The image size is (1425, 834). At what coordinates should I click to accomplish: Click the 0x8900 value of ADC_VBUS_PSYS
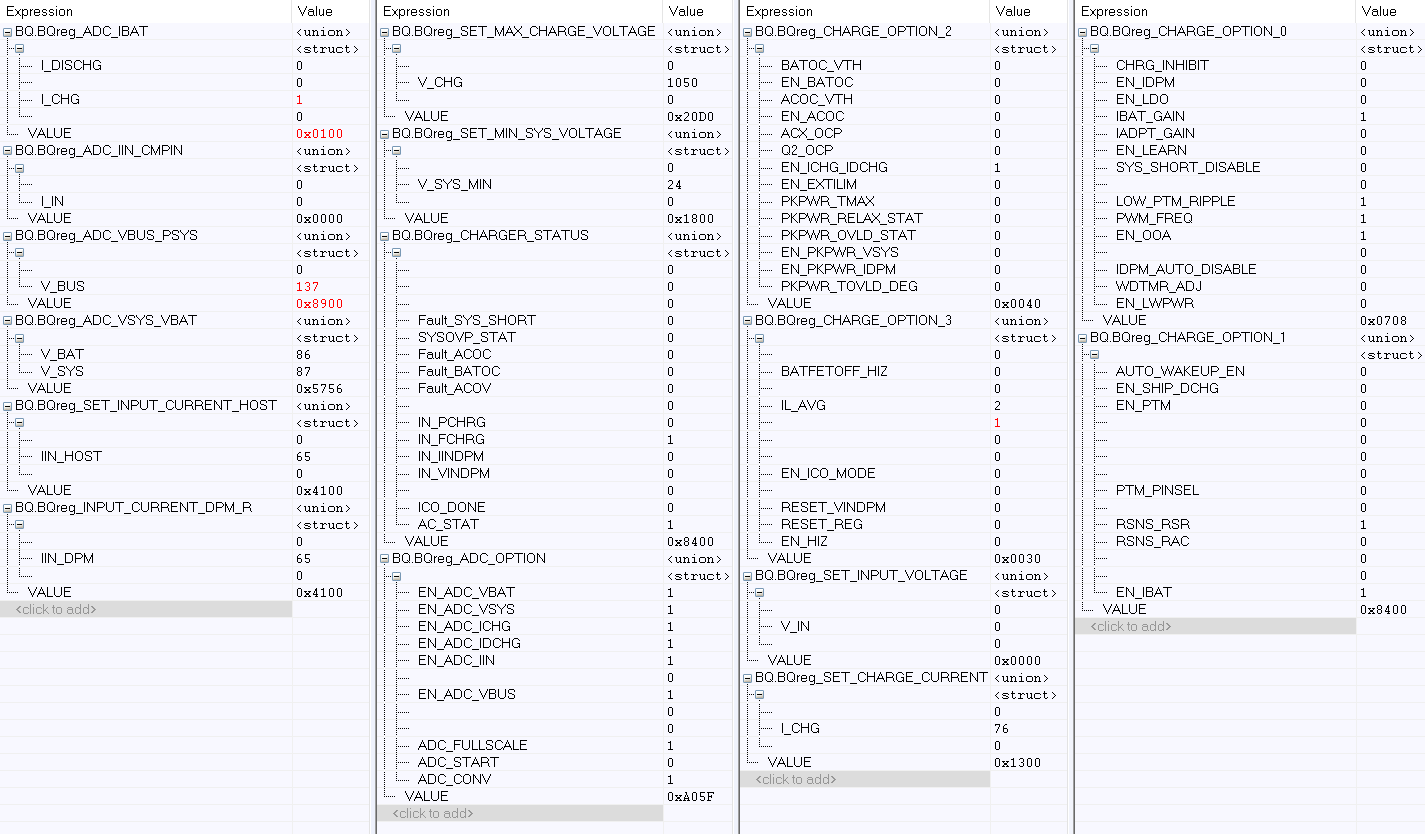(x=319, y=304)
